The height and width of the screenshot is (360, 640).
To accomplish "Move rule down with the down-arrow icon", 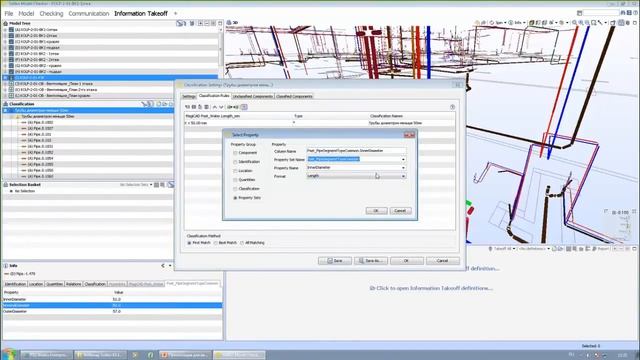I will point(221,107).
